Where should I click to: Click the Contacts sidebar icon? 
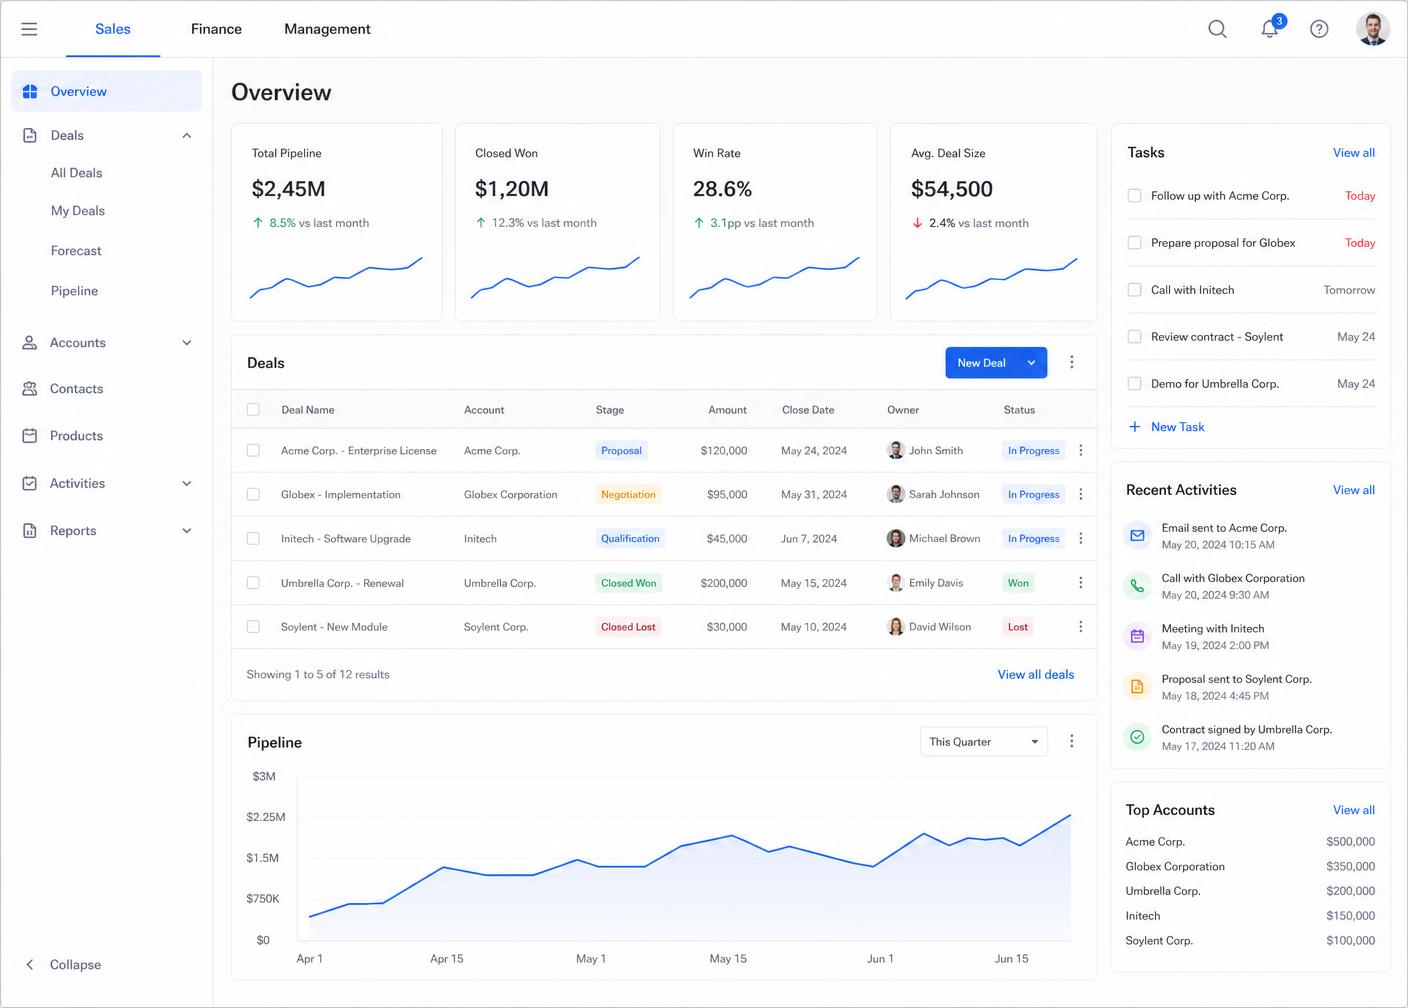(30, 389)
